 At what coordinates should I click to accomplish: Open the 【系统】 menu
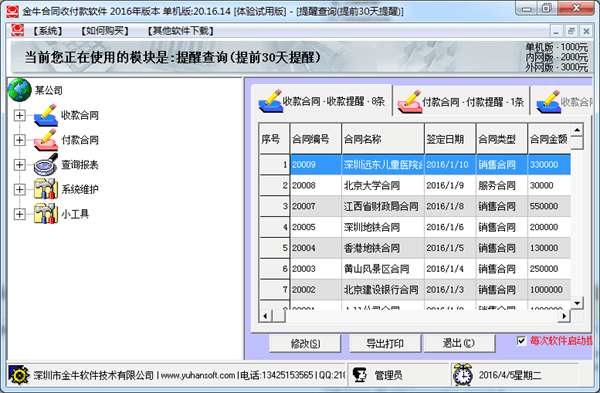tap(48, 31)
